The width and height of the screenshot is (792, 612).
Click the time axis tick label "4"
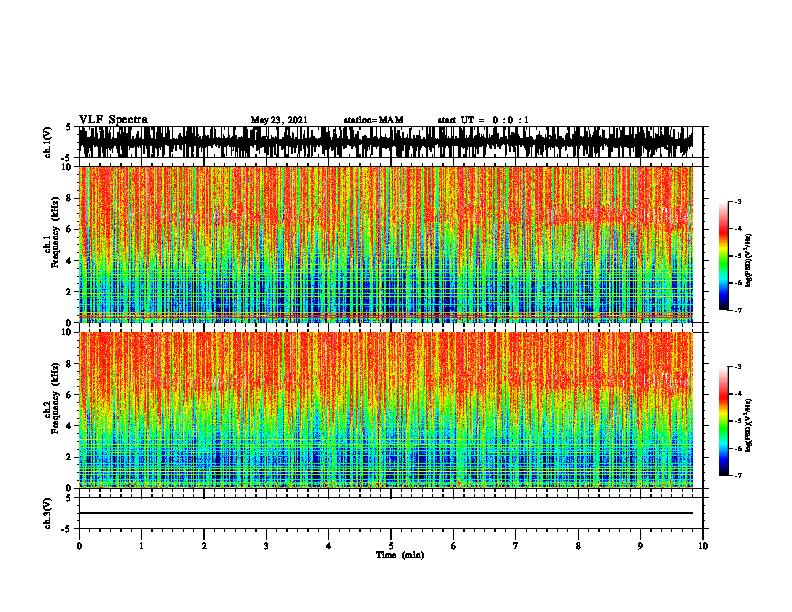tap(329, 546)
